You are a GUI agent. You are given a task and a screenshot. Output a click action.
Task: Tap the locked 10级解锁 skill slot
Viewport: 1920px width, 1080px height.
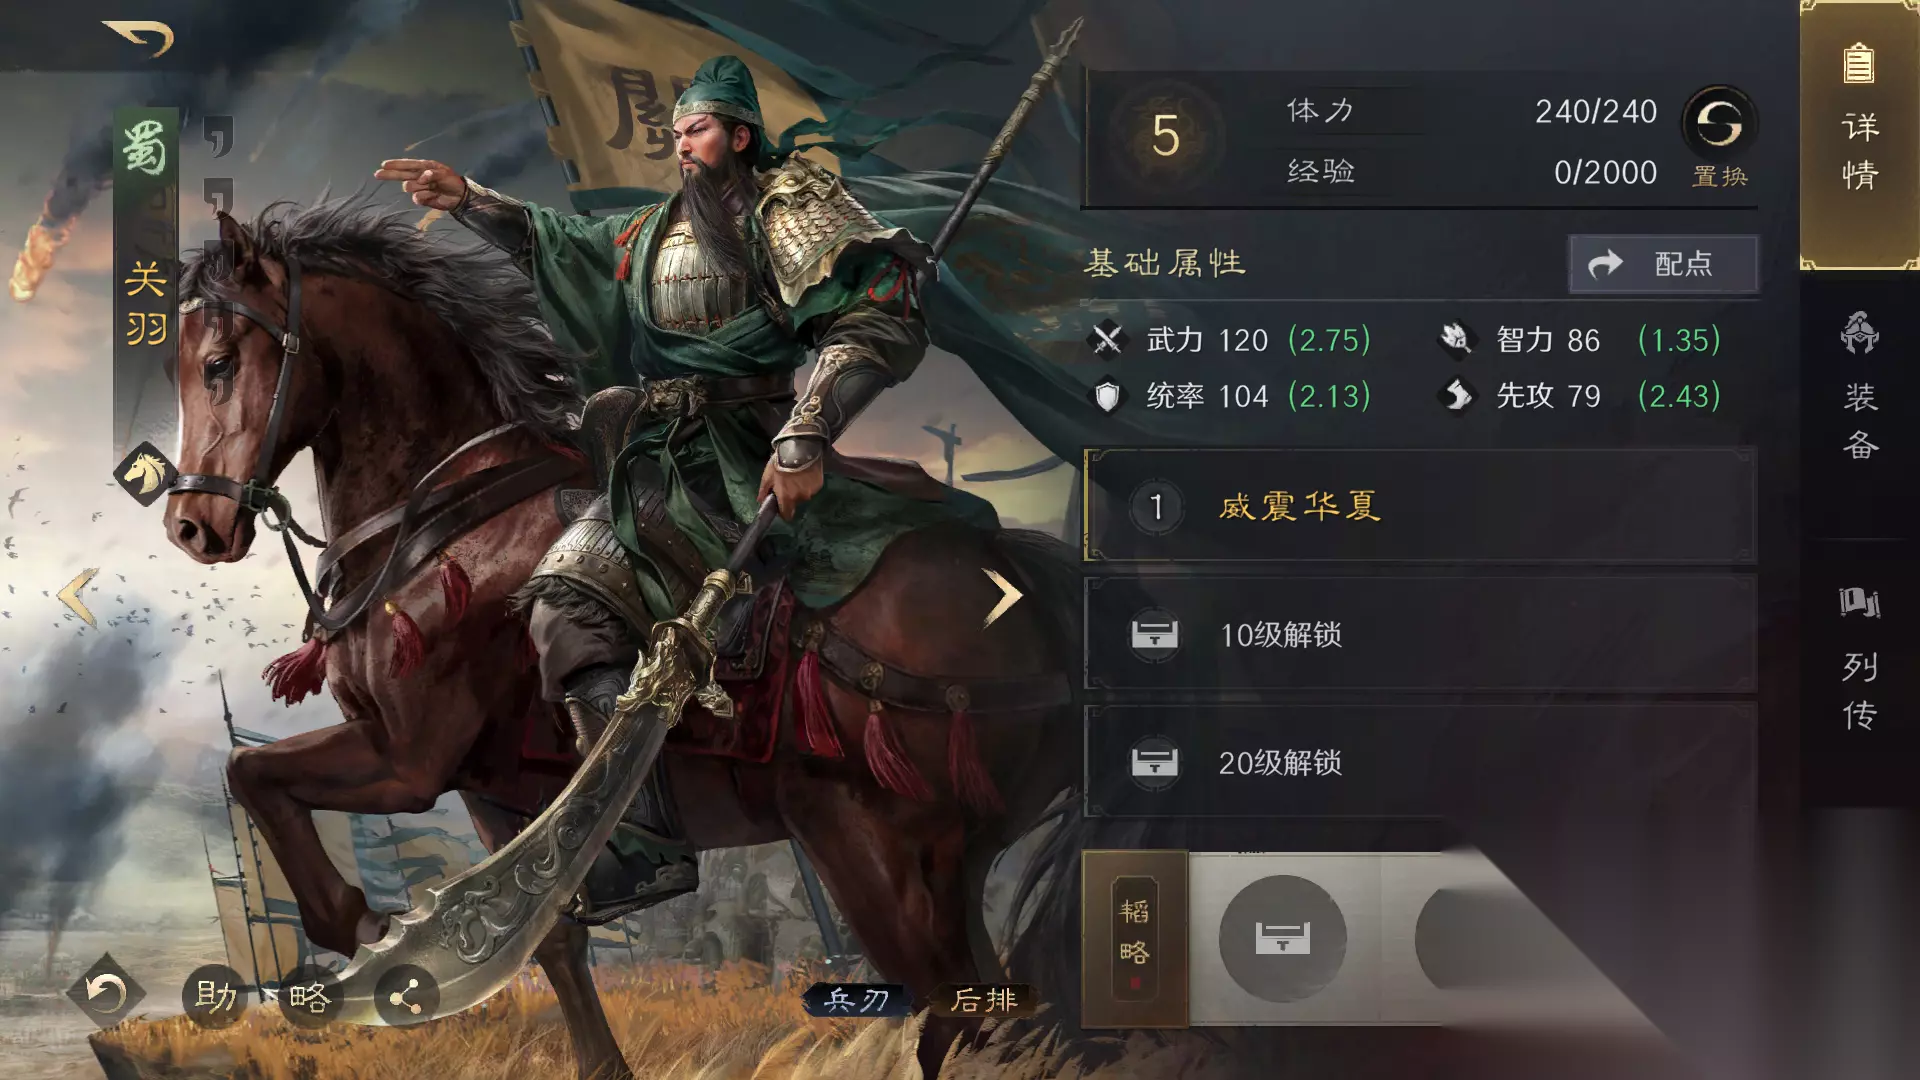click(x=1420, y=634)
